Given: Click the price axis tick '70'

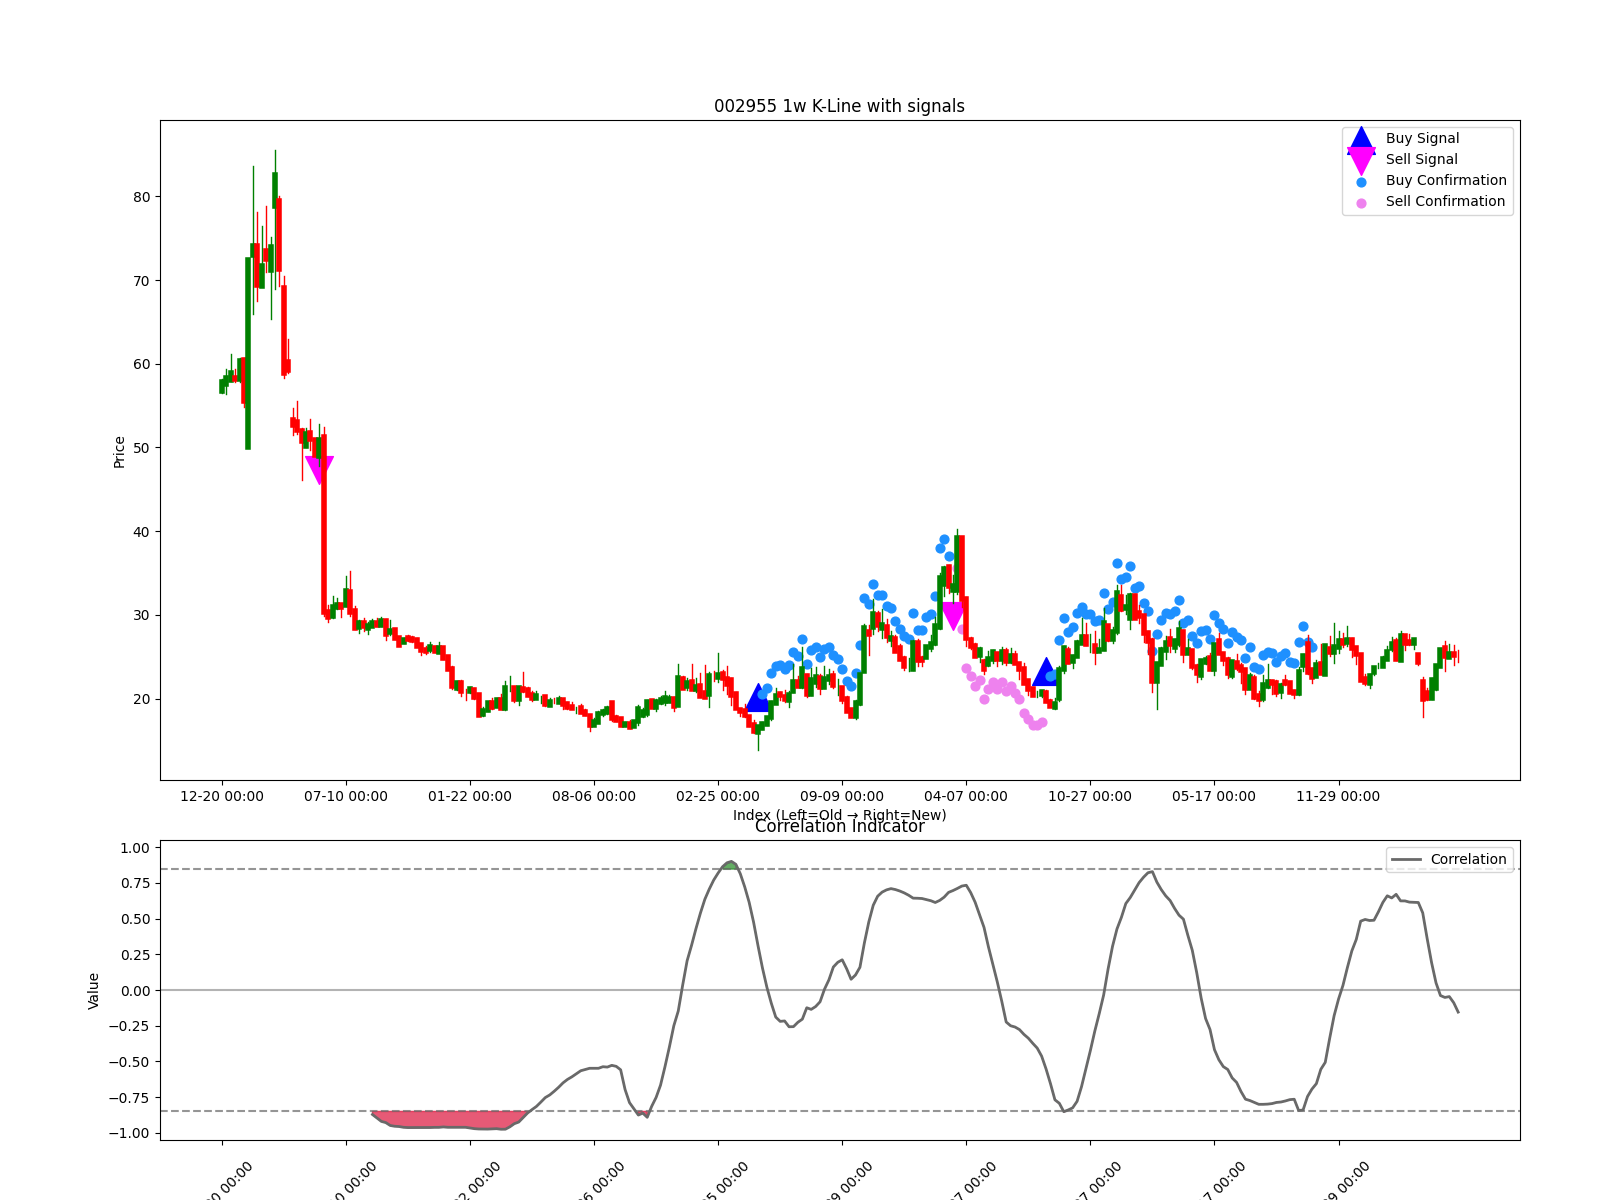Looking at the screenshot, I should [141, 281].
